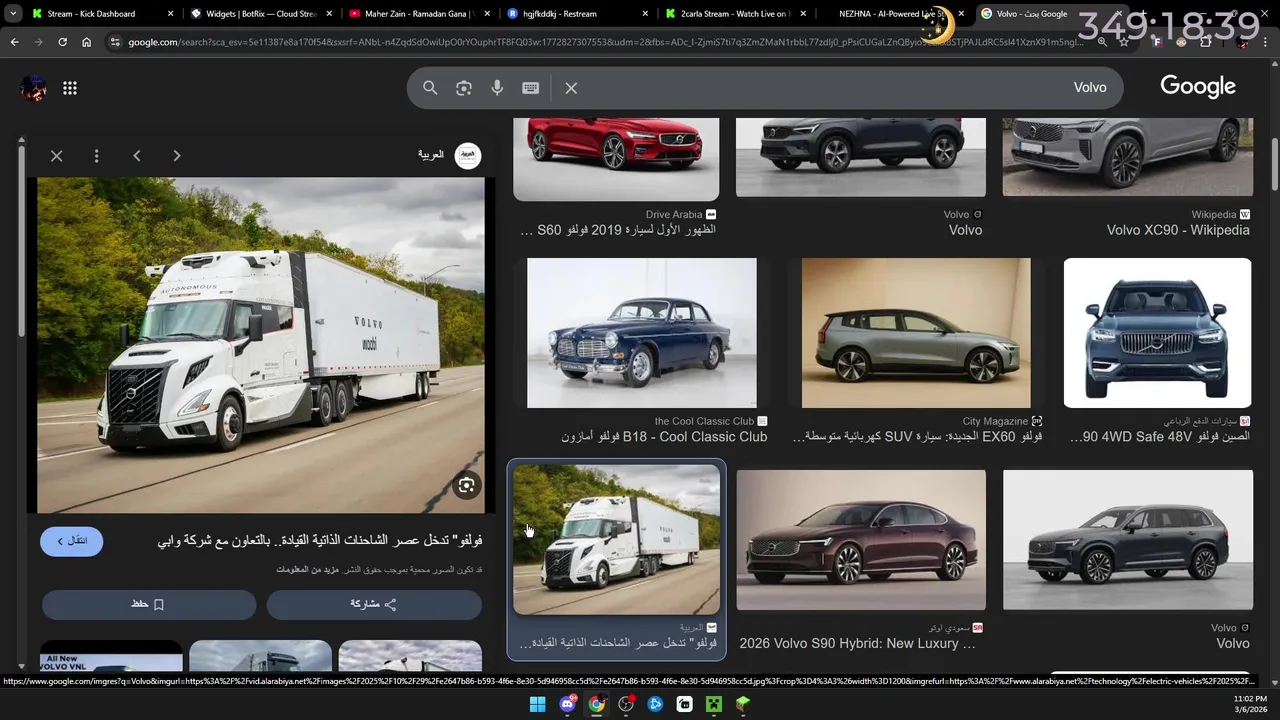Switch to Widgets BotRix tab
The width and height of the screenshot is (1280, 720).
click(260, 14)
